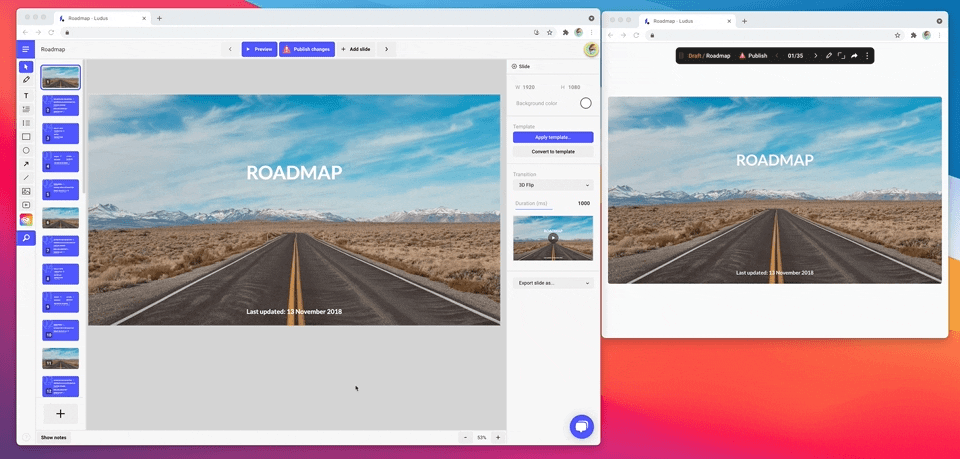Viewport: 960px width, 459px height.
Task: Click the Publish changes button
Action: tap(306, 49)
